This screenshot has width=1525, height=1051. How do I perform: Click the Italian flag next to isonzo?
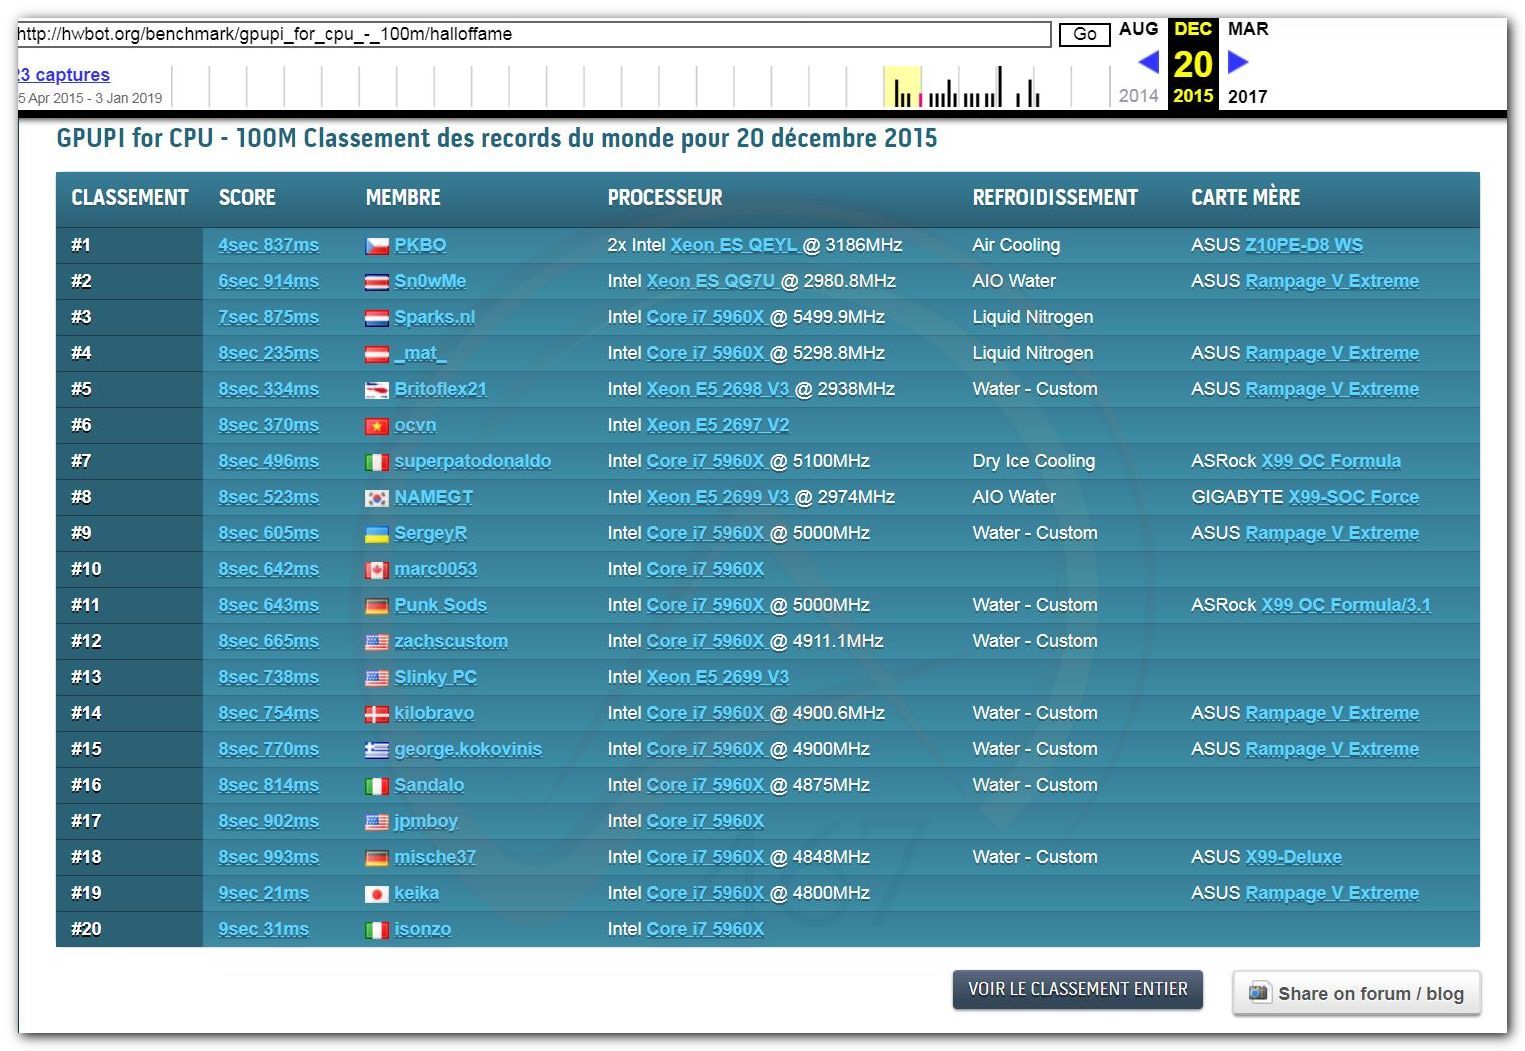(x=376, y=930)
